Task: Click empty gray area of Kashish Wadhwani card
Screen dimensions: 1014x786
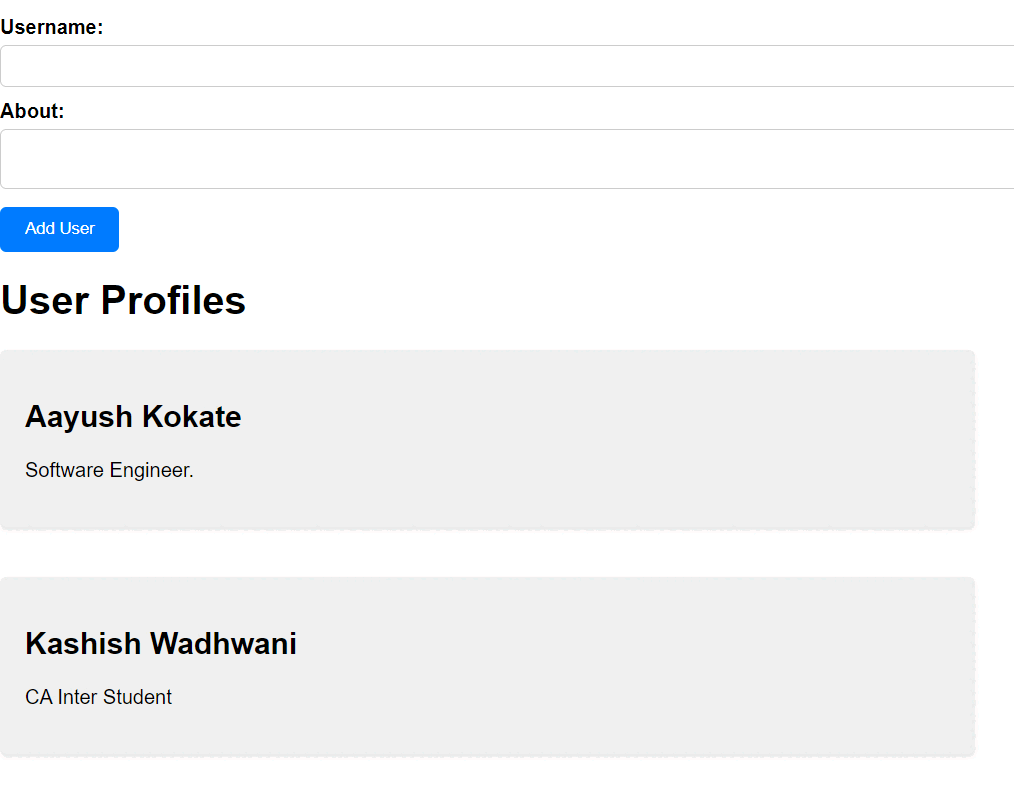Action: [x=650, y=667]
